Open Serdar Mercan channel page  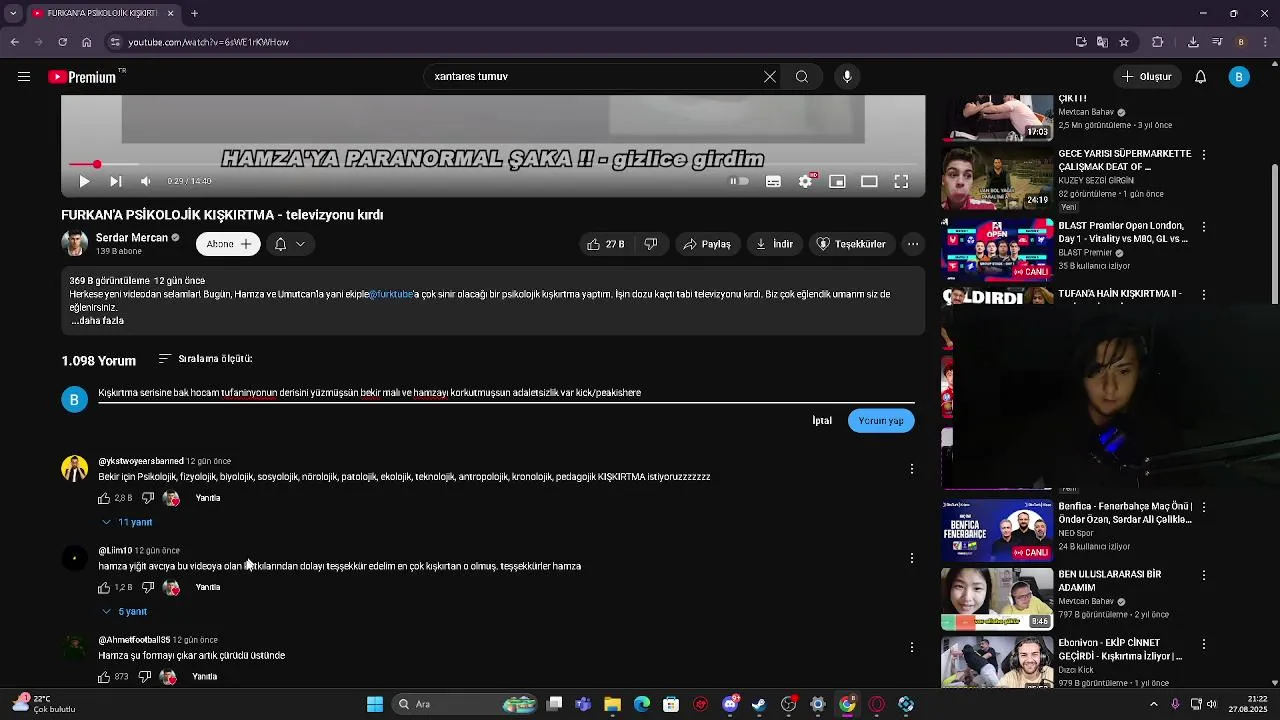132,238
